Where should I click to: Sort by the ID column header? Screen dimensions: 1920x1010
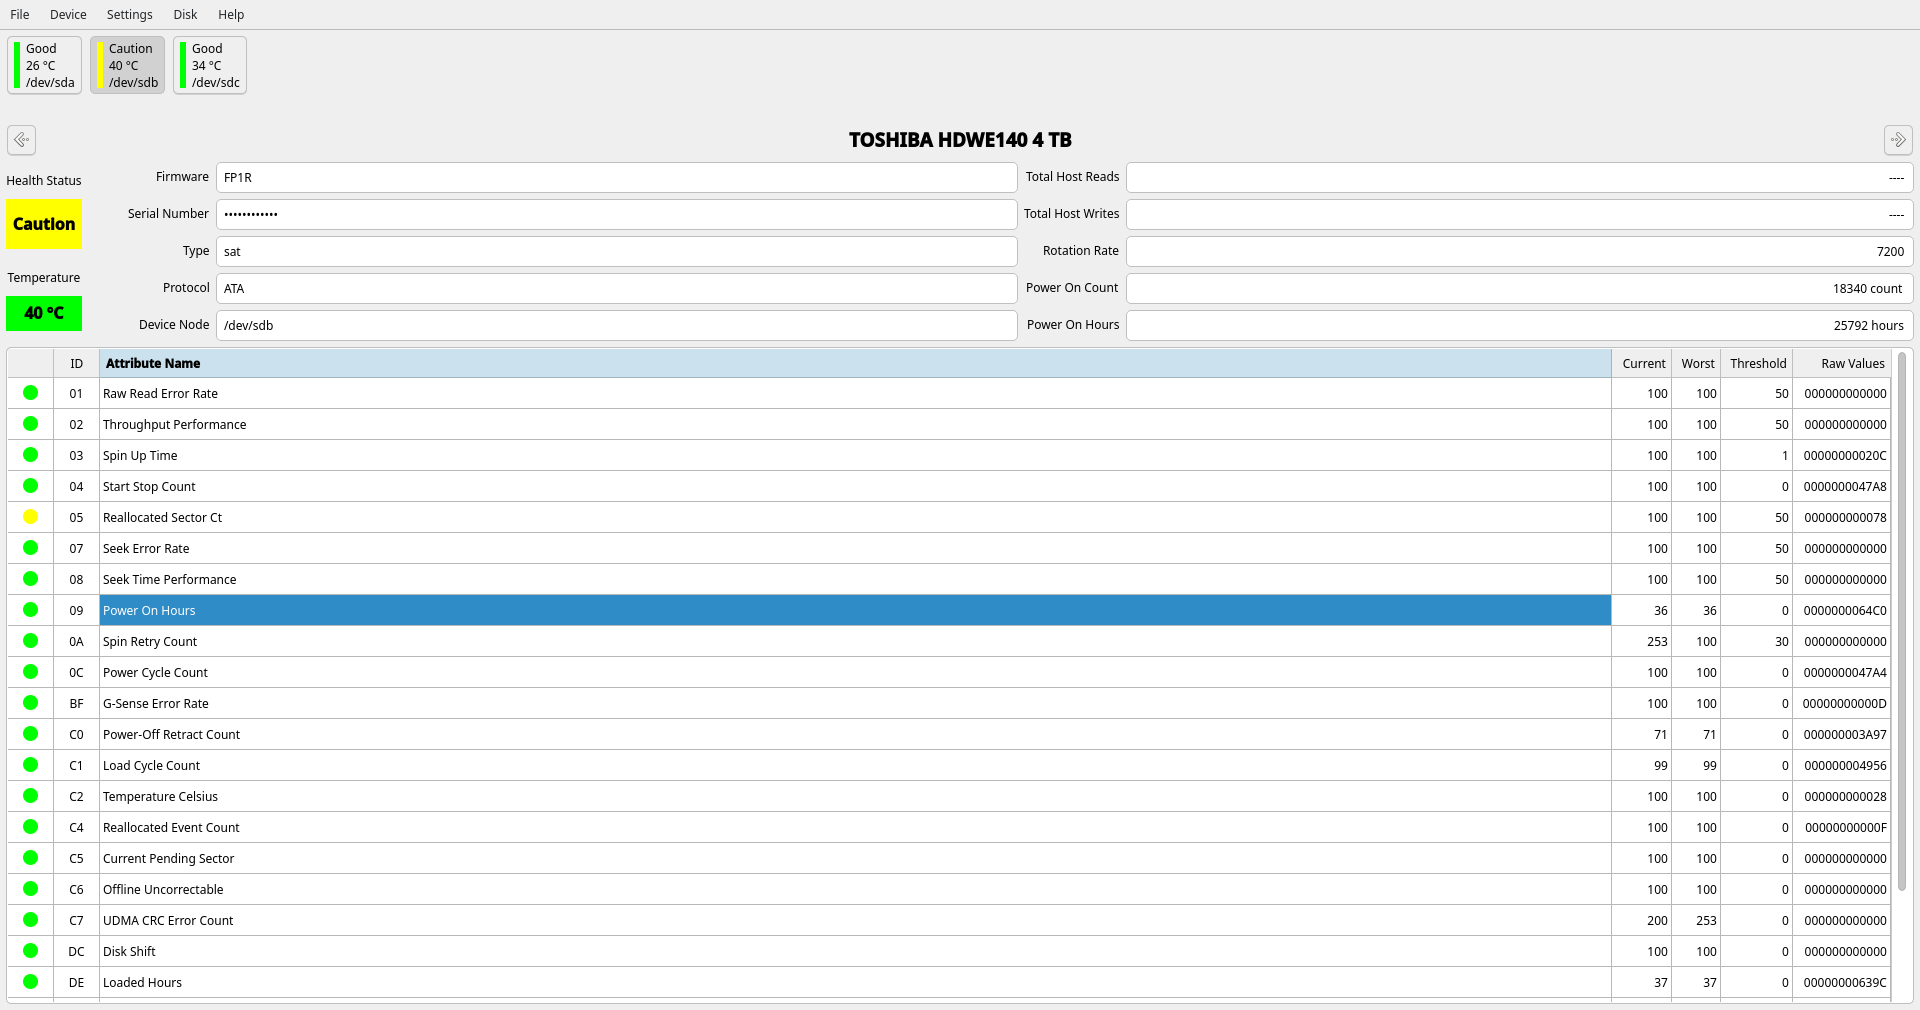click(x=76, y=363)
